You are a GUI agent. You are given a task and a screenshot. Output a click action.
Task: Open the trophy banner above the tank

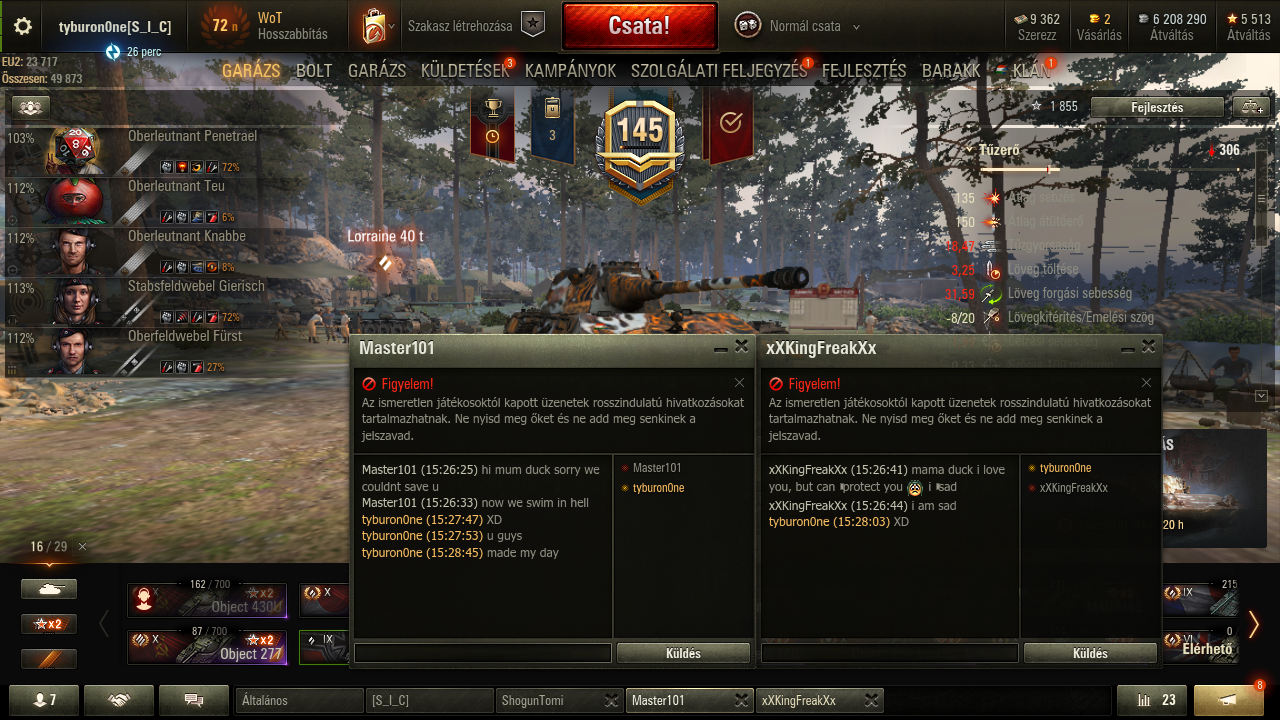pos(492,125)
